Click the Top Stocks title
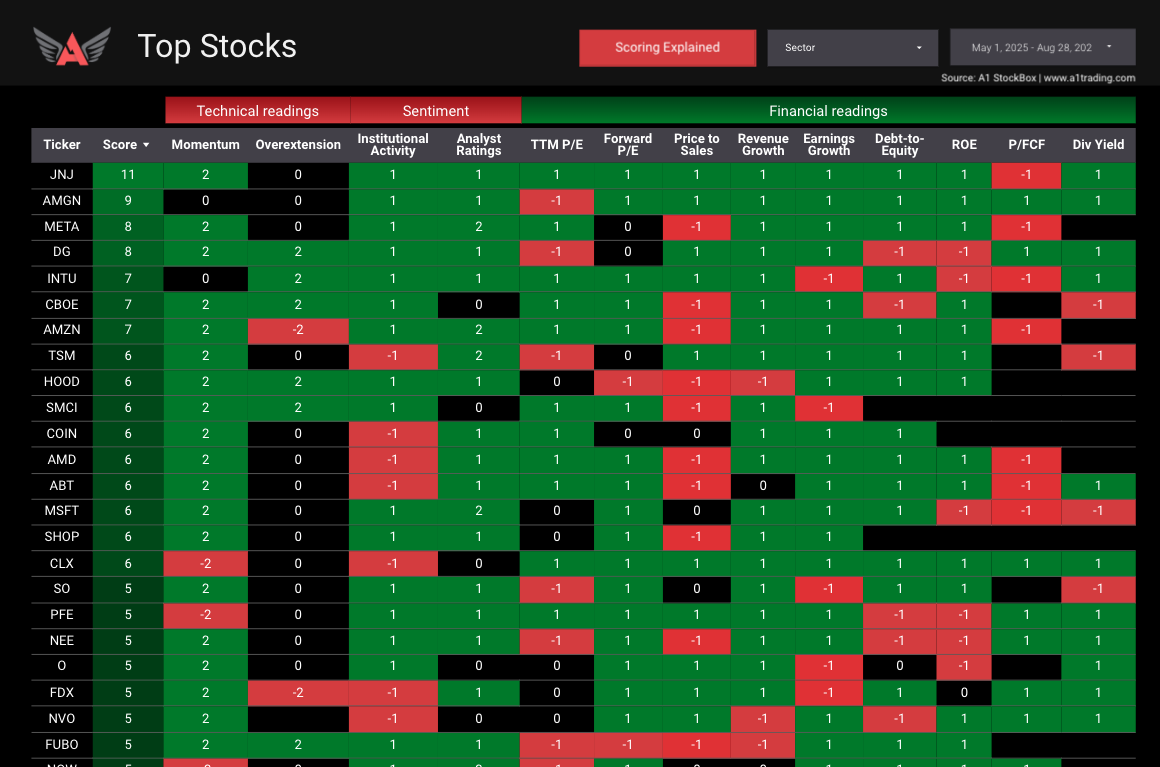 coord(217,46)
